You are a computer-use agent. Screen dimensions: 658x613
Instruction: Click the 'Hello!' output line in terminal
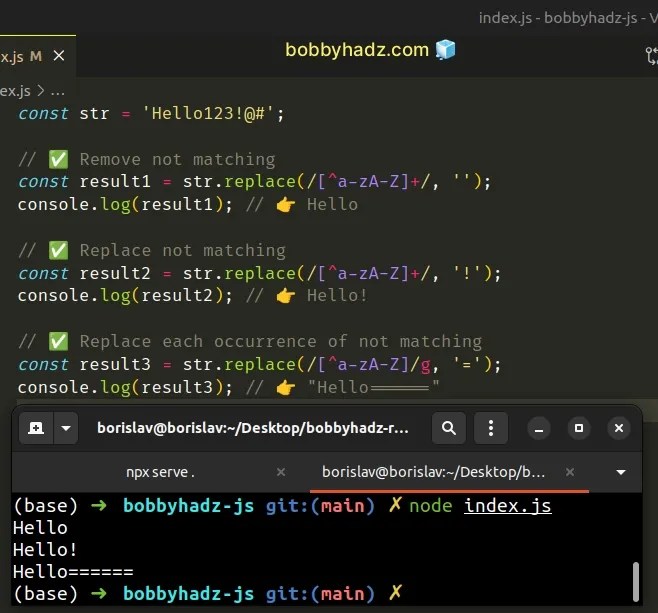tap(45, 550)
